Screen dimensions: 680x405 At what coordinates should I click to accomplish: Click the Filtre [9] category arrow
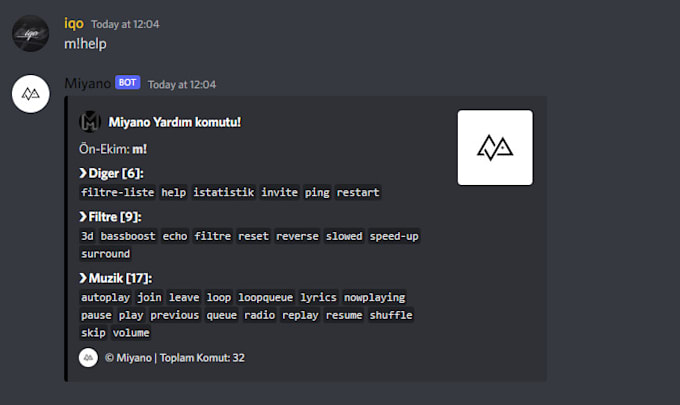click(83, 217)
